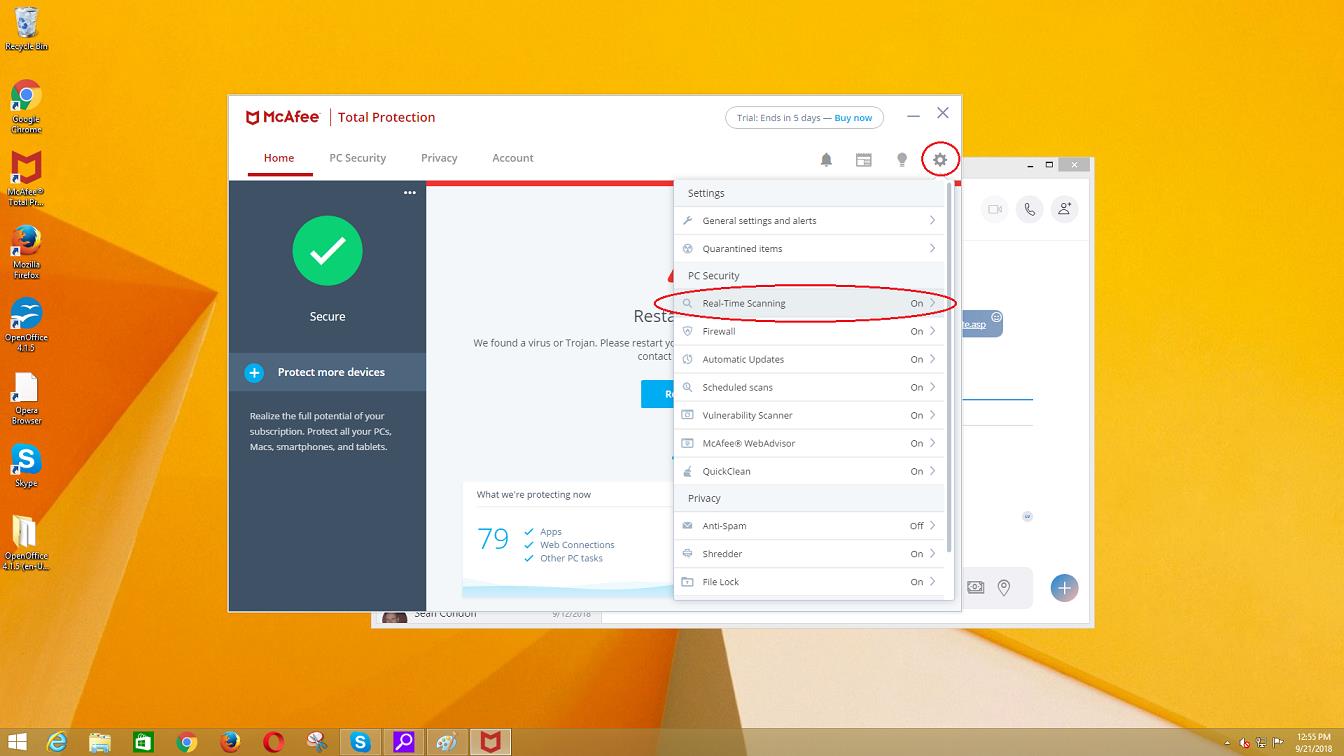Screen dimensions: 1344x756
Task: Click the plus icon beside Protect more devices
Action: click(255, 372)
